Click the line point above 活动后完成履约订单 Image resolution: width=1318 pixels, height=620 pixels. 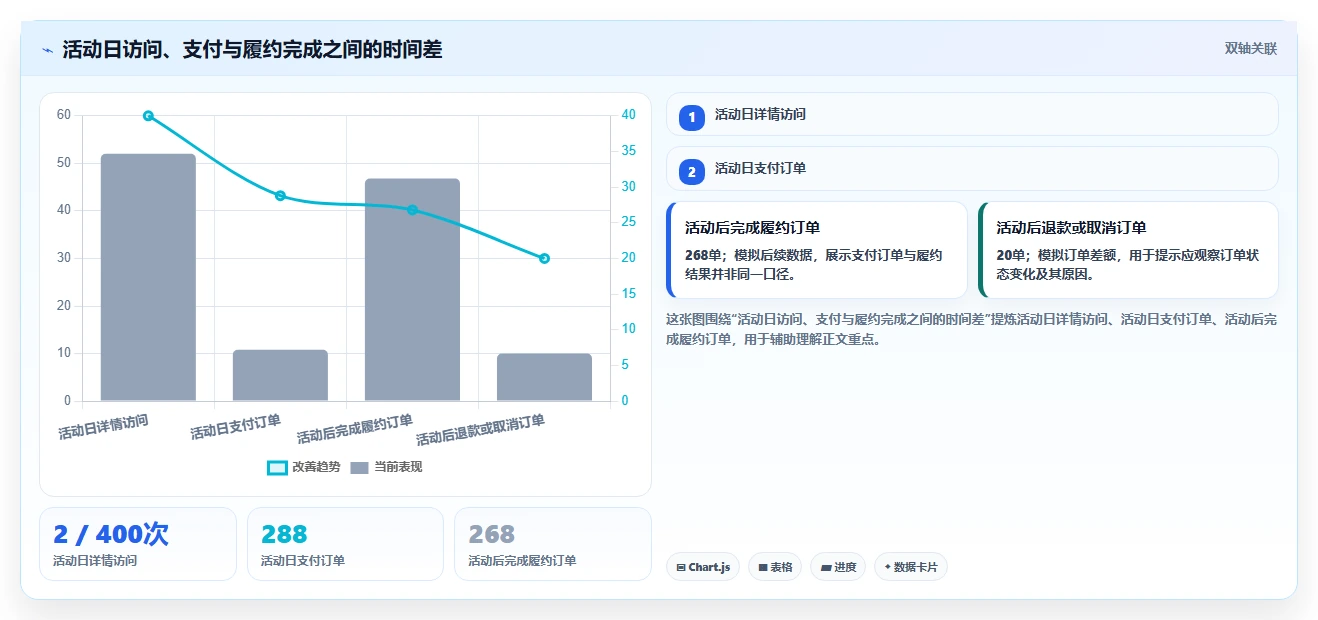coord(412,210)
